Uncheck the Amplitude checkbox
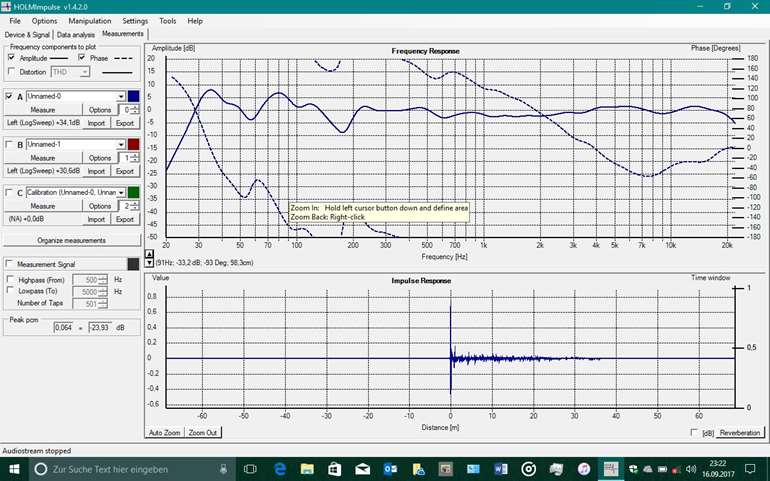This screenshot has width=770, height=481. click(x=12, y=59)
